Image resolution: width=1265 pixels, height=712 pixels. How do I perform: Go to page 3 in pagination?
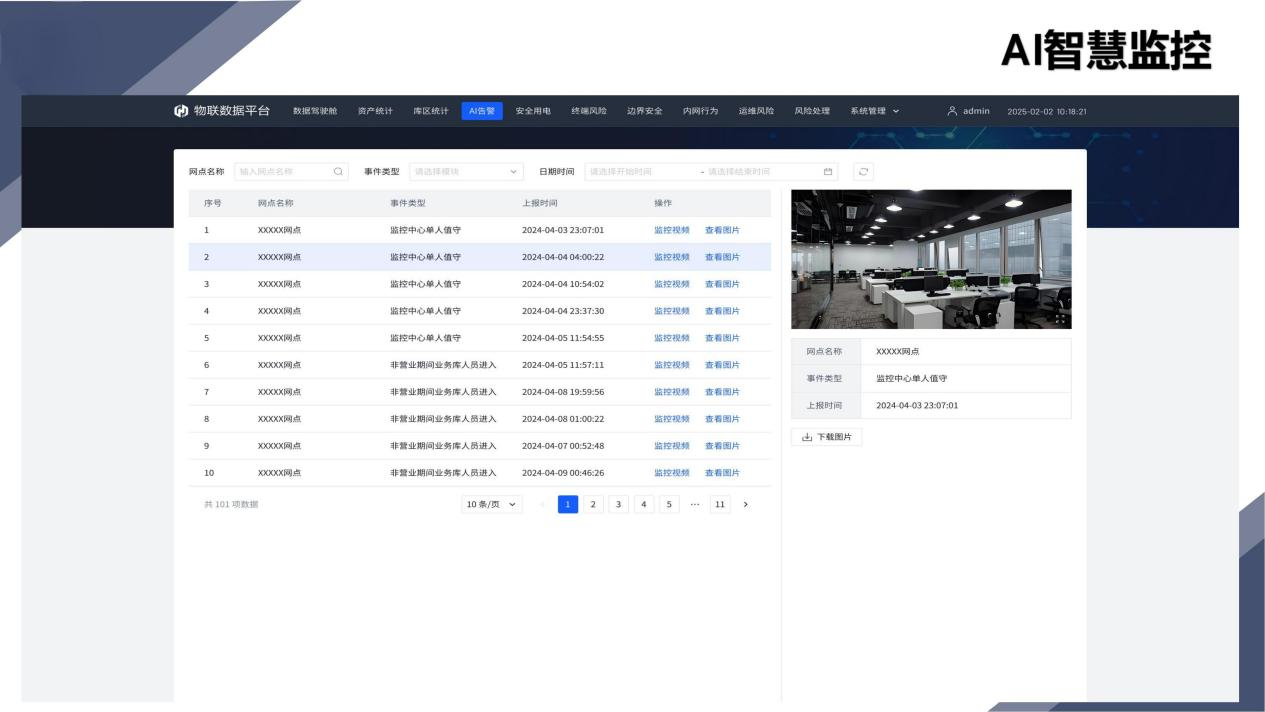point(618,504)
